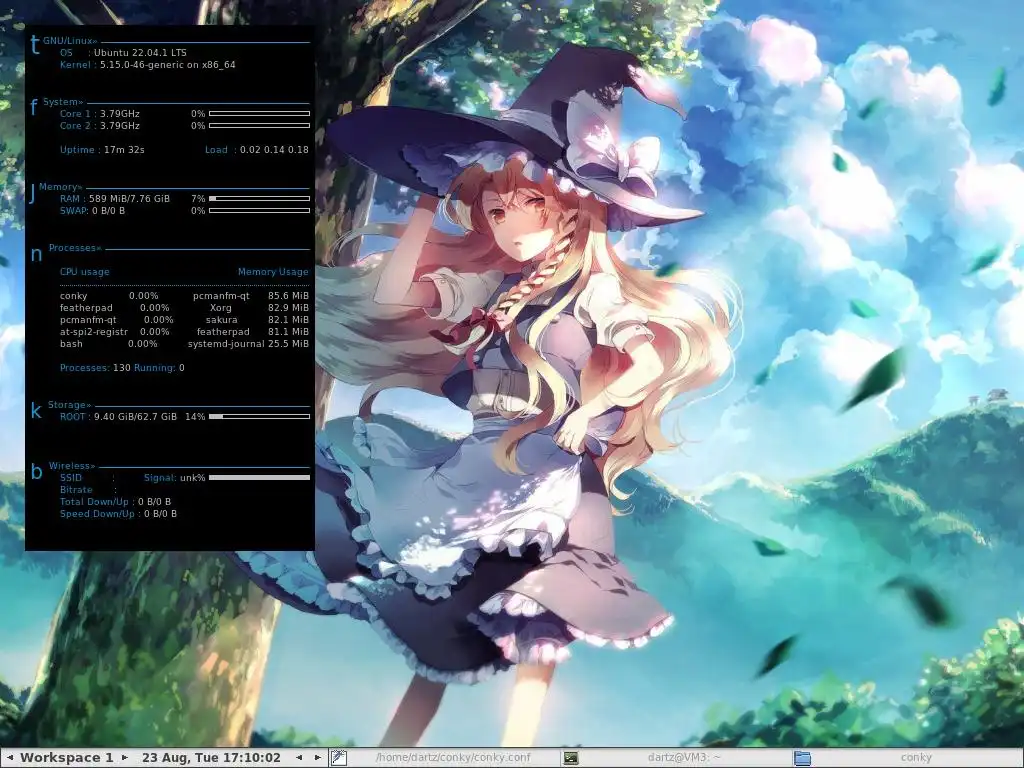Image resolution: width=1024 pixels, height=768 pixels.
Task: Click the Processes: 130 count
Action: coord(95,368)
